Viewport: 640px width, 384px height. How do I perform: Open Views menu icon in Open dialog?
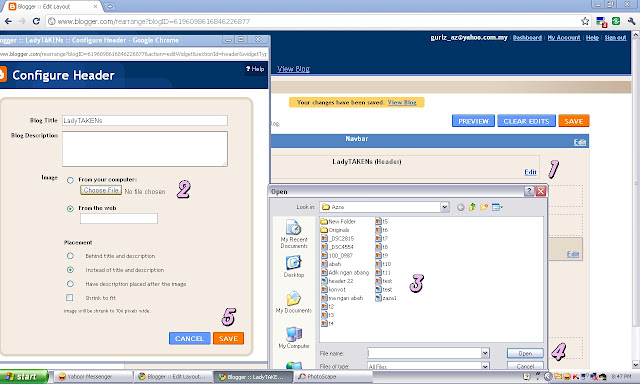[497, 207]
